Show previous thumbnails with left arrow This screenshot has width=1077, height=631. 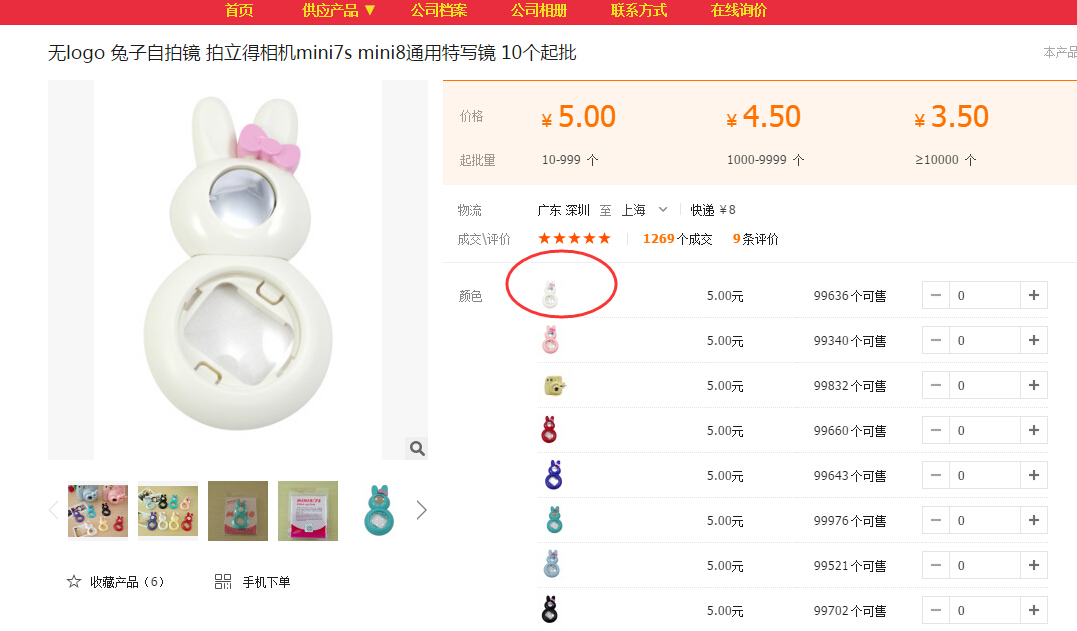pos(54,510)
